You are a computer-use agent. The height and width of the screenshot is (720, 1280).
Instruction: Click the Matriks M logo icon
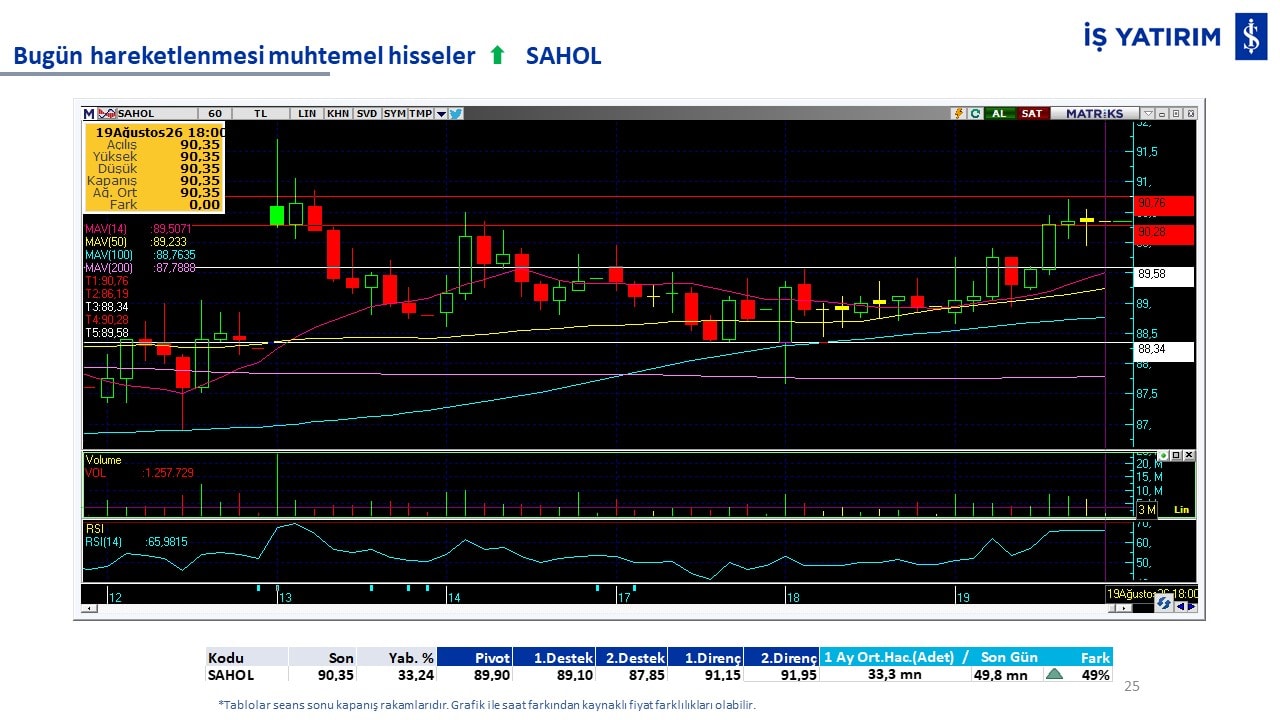pos(89,114)
